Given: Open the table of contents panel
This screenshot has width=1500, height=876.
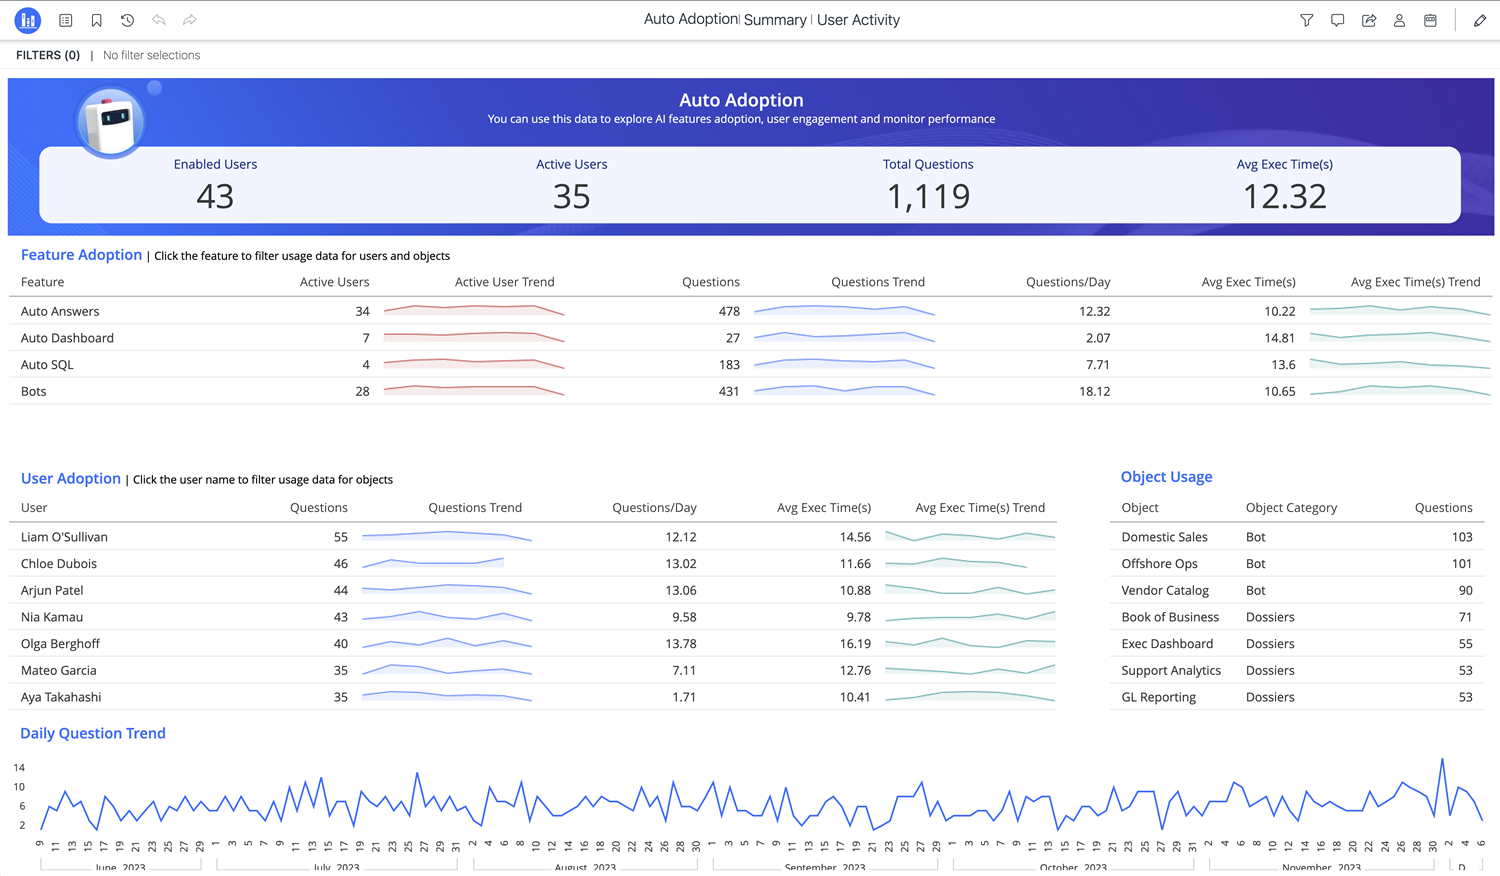Looking at the screenshot, I should (x=66, y=20).
